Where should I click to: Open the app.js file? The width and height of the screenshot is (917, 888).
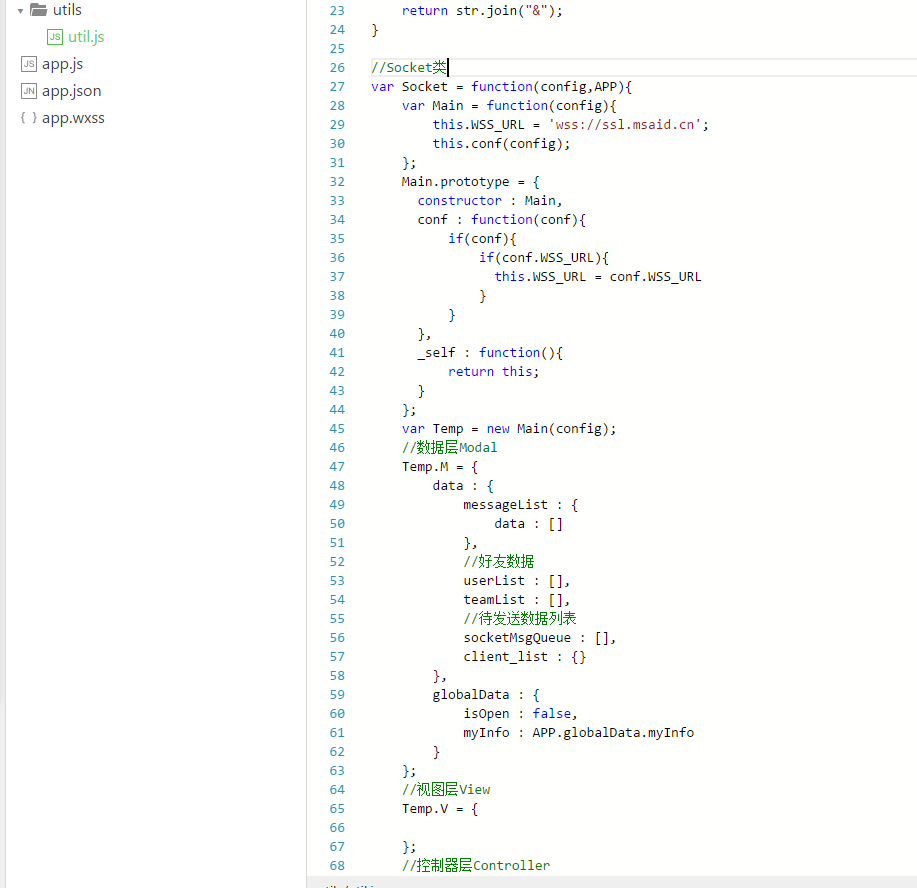[62, 64]
